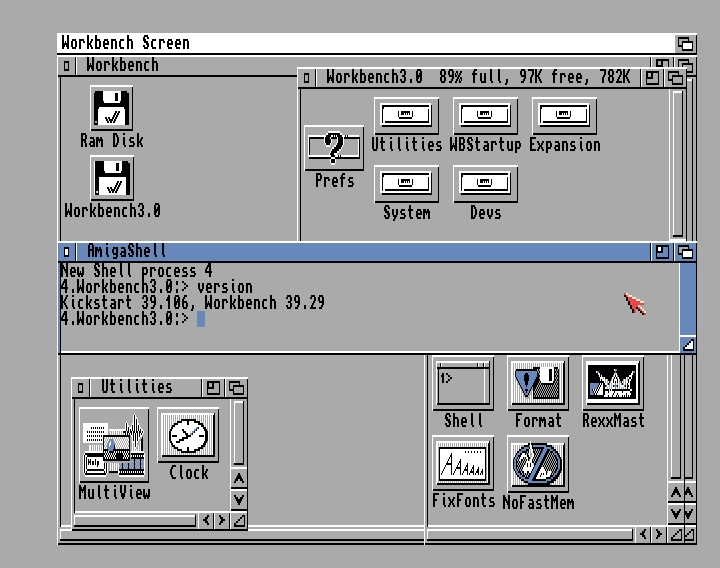This screenshot has height=568, width=720.
Task: Start the RexxMast icon
Action: click(x=612, y=384)
